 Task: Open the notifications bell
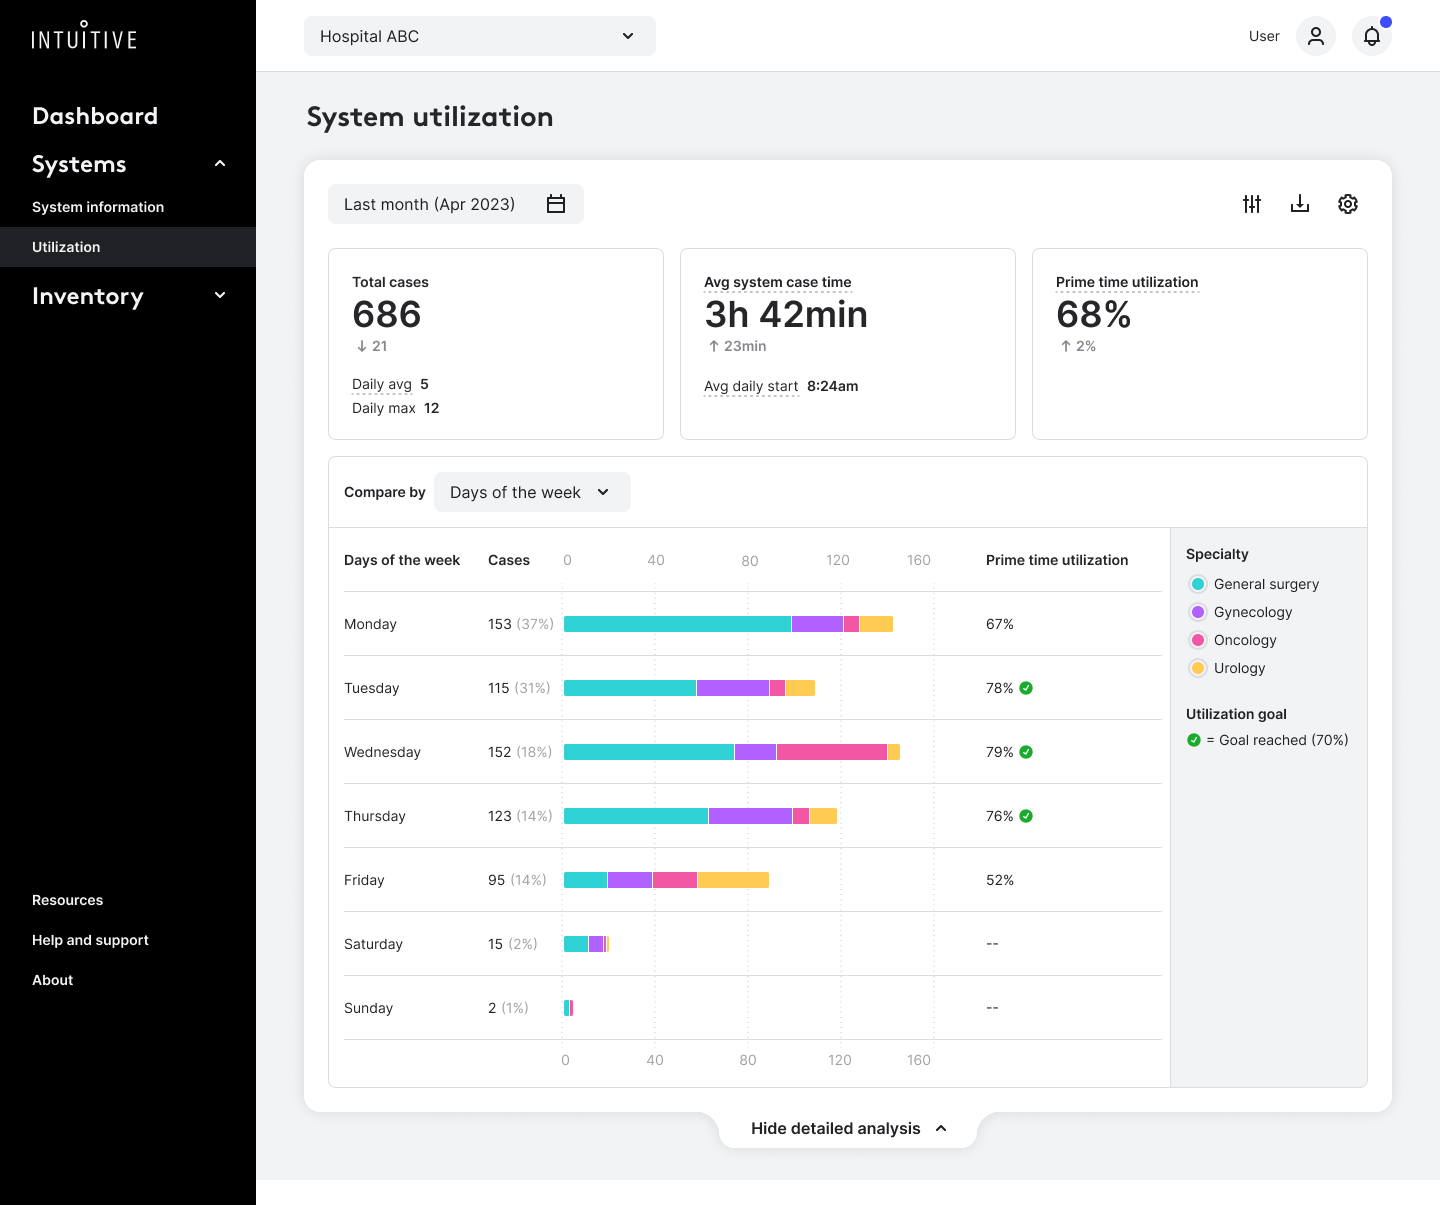point(1372,36)
